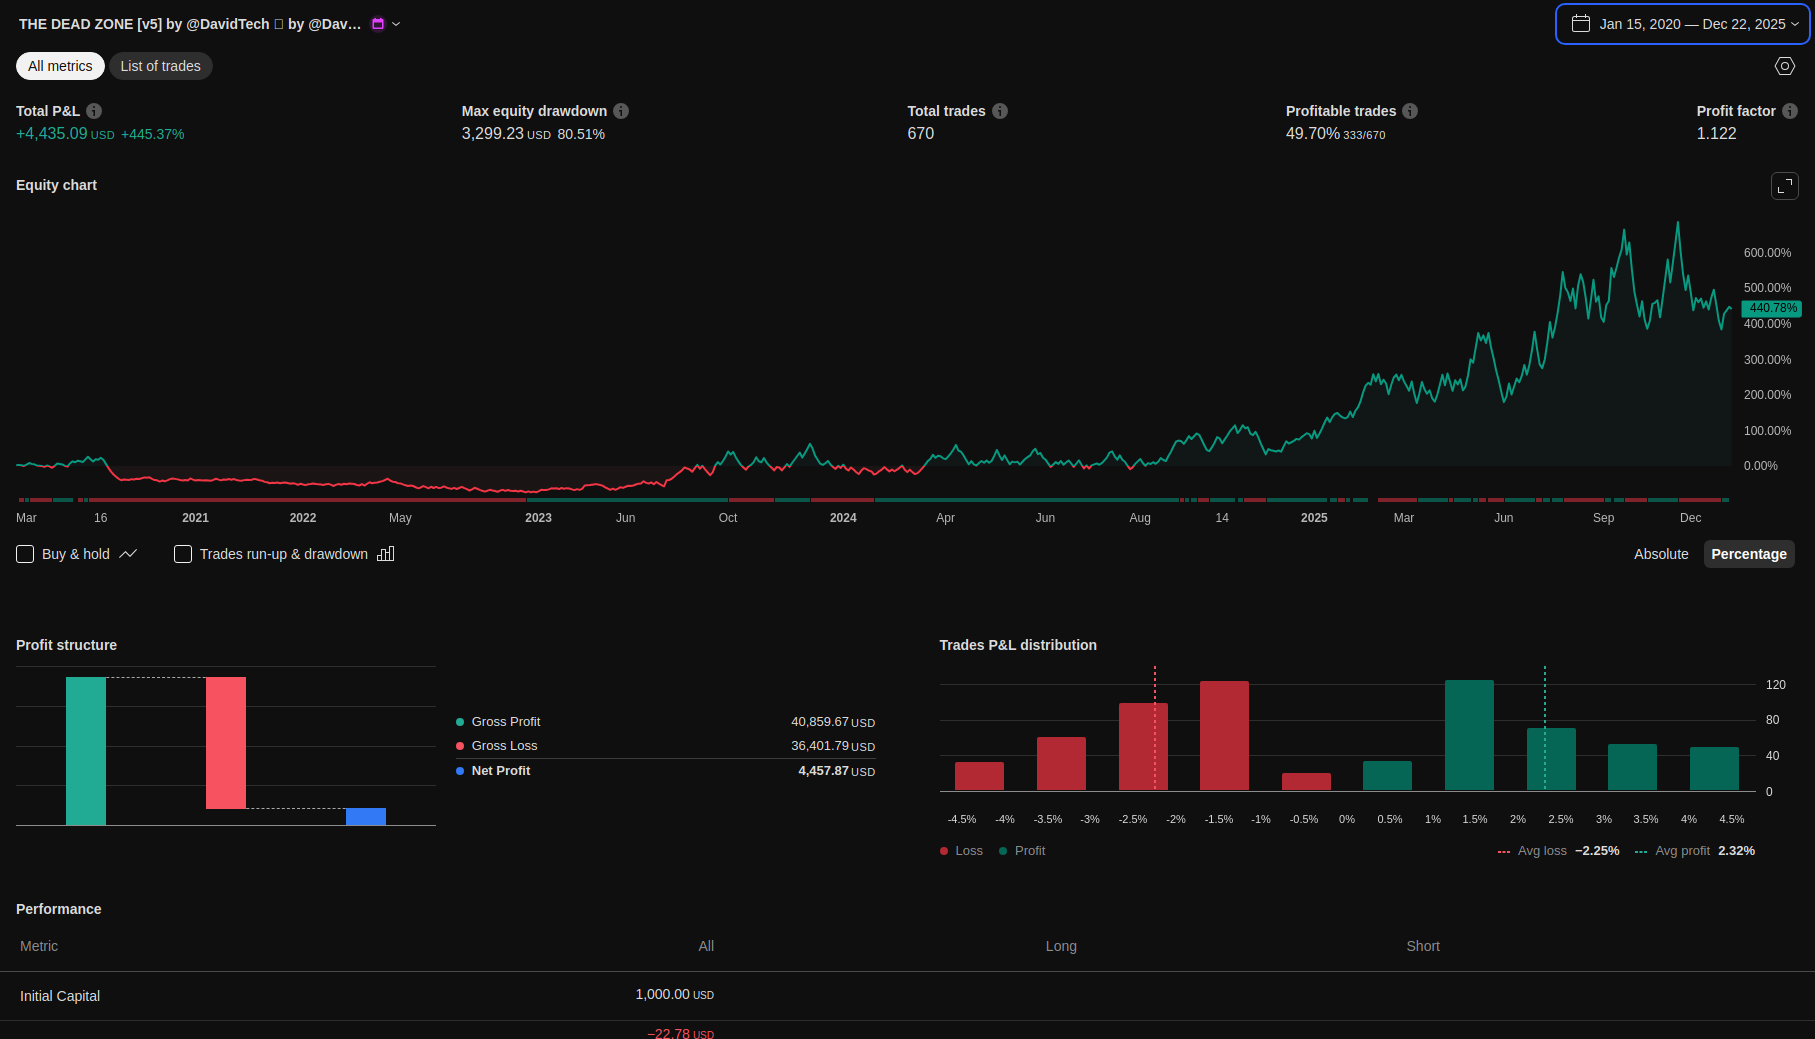Click the info icon beside Profit factor
1815x1039 pixels.
click(x=1790, y=111)
